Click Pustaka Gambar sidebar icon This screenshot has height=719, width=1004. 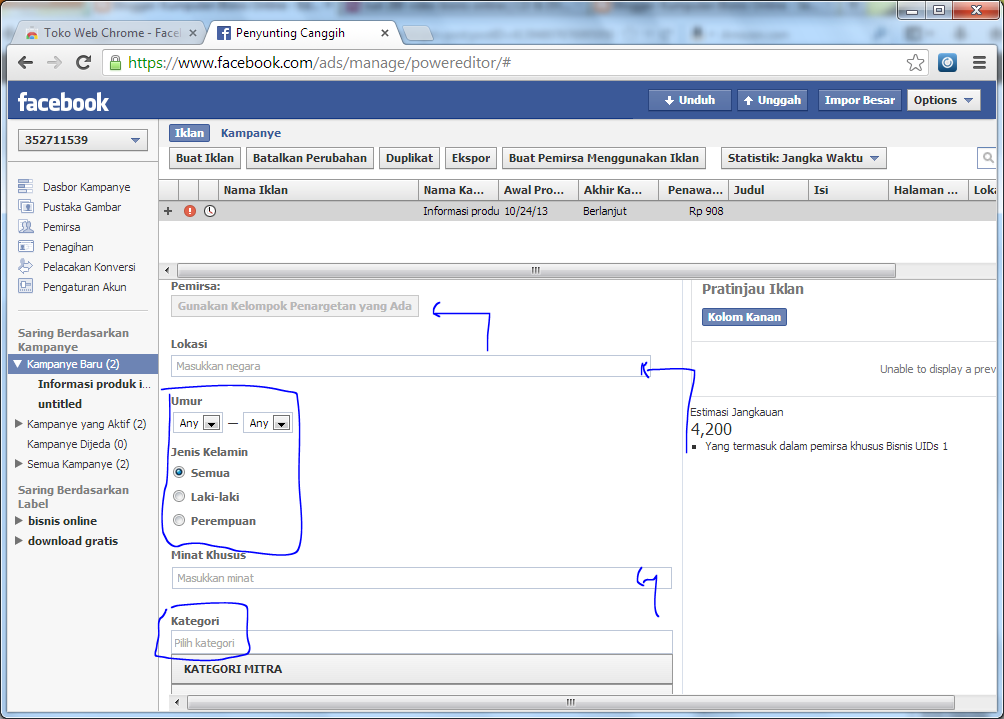click(x=26, y=206)
